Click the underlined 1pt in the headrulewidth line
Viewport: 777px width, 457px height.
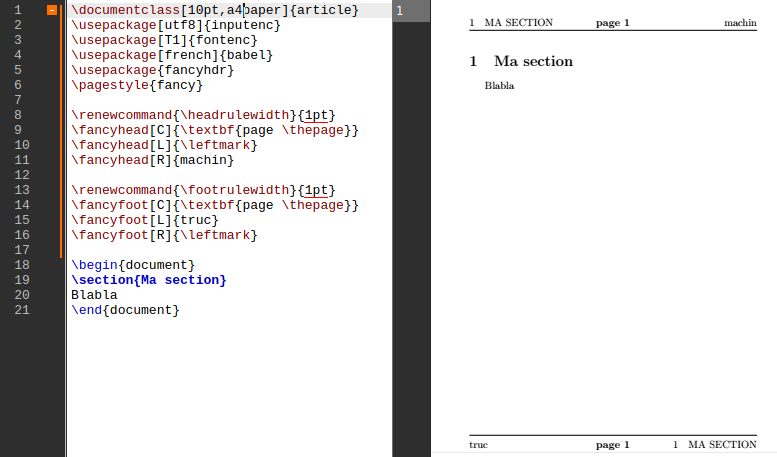316,115
